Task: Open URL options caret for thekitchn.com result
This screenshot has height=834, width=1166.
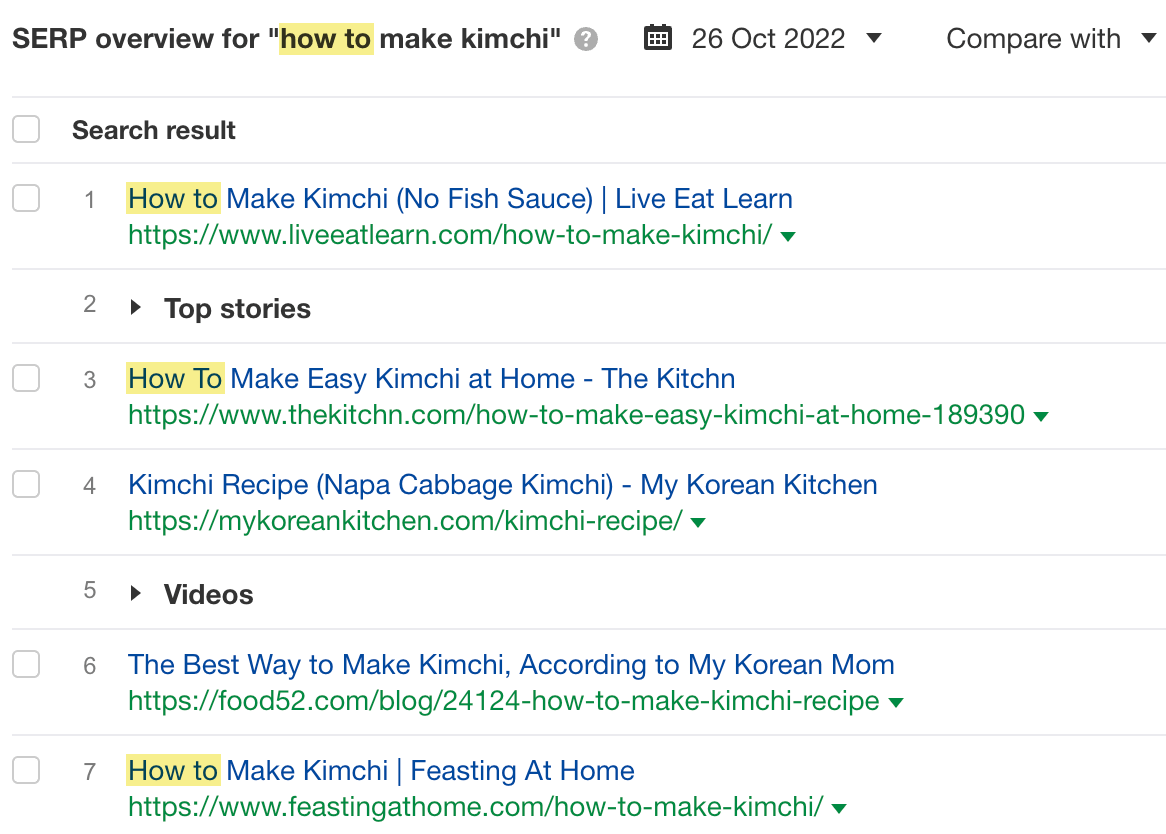Action: (x=1042, y=414)
